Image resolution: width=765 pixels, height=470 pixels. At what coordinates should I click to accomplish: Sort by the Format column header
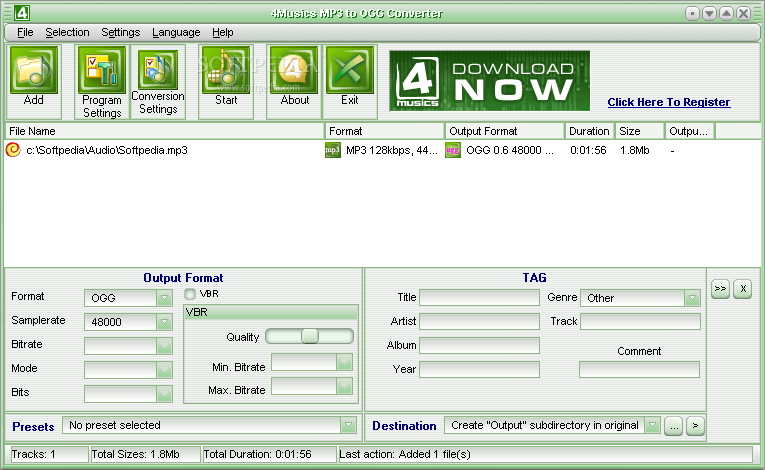(x=385, y=131)
